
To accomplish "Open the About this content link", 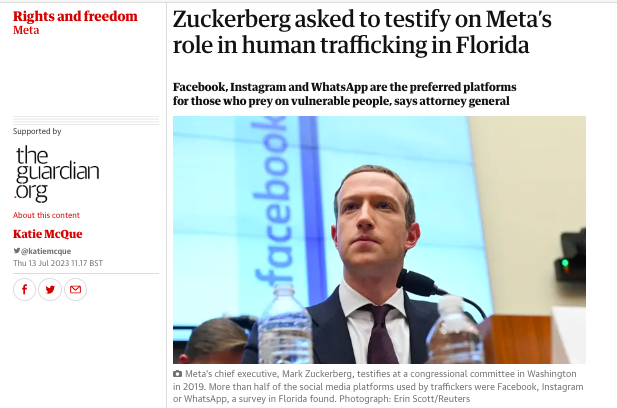I will coord(46,215).
